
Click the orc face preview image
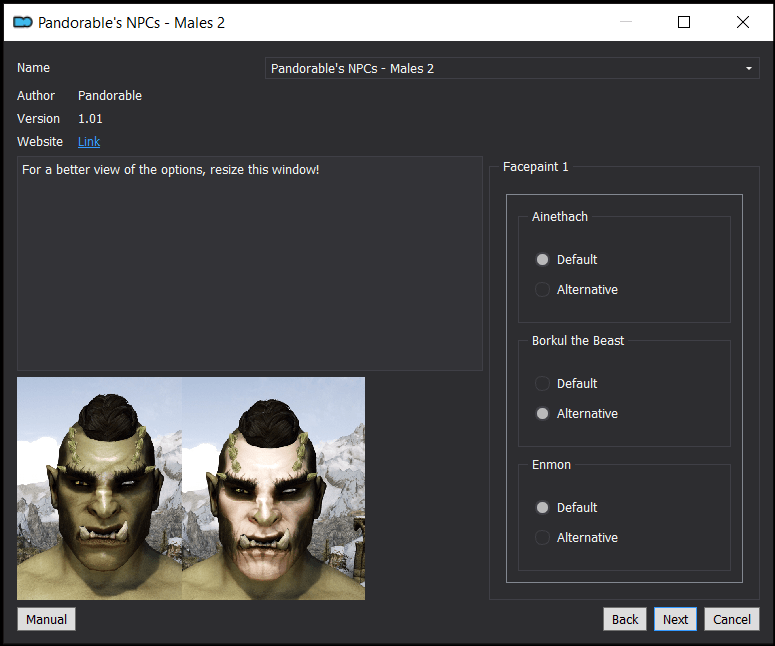(191, 488)
